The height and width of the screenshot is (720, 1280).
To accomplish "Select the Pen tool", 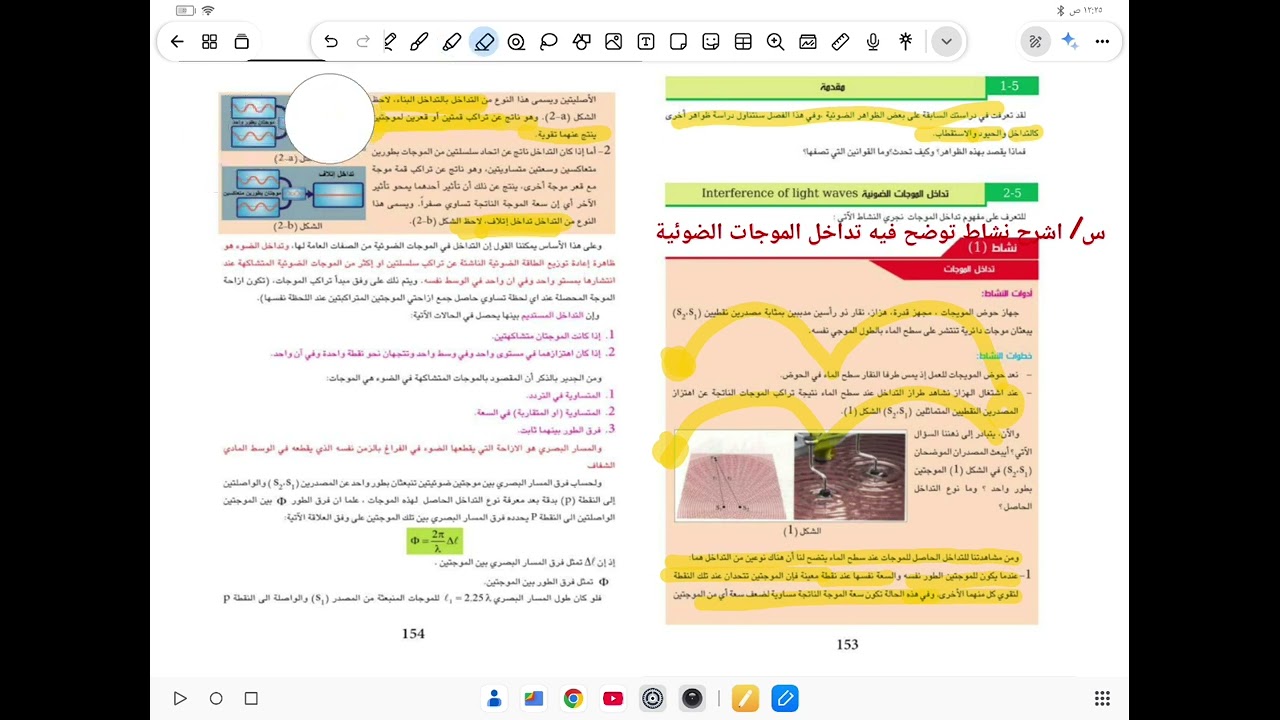I will point(390,42).
